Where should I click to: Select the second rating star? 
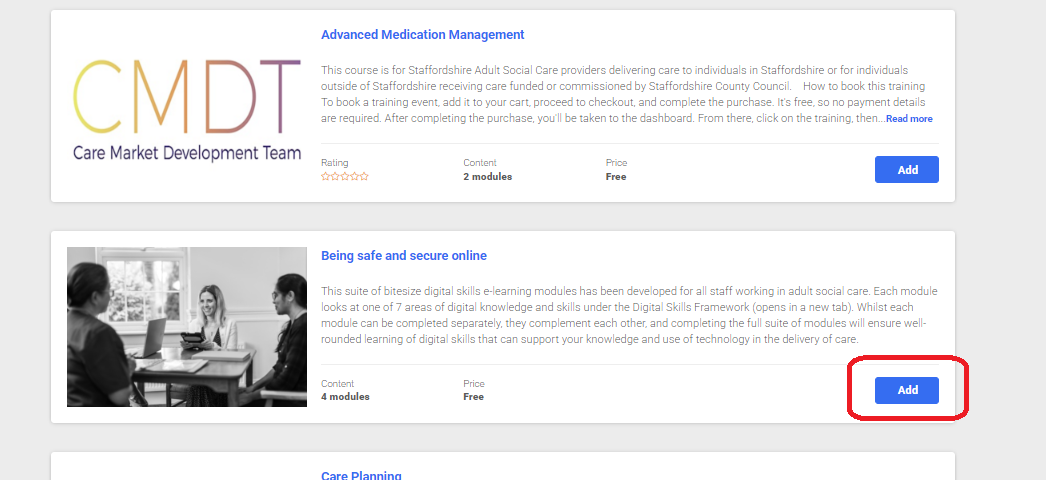pos(335,176)
